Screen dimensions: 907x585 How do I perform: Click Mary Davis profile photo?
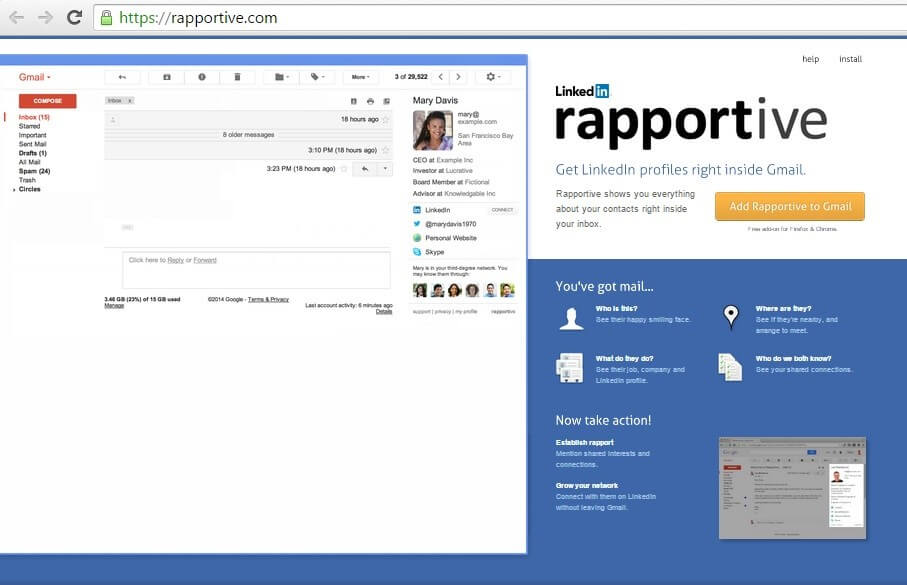[433, 130]
